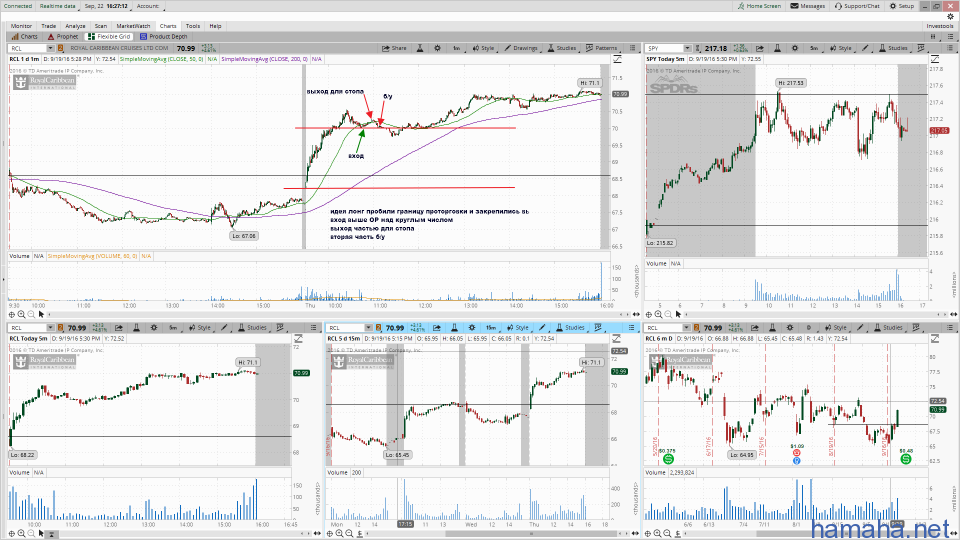
Task: Select the pointer cursor tool under main RCL chart
Action: 41,314
